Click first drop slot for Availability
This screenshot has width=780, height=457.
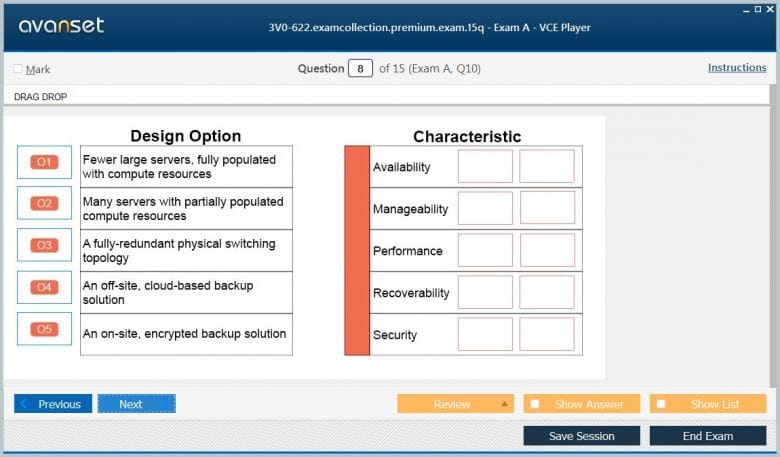(485, 166)
